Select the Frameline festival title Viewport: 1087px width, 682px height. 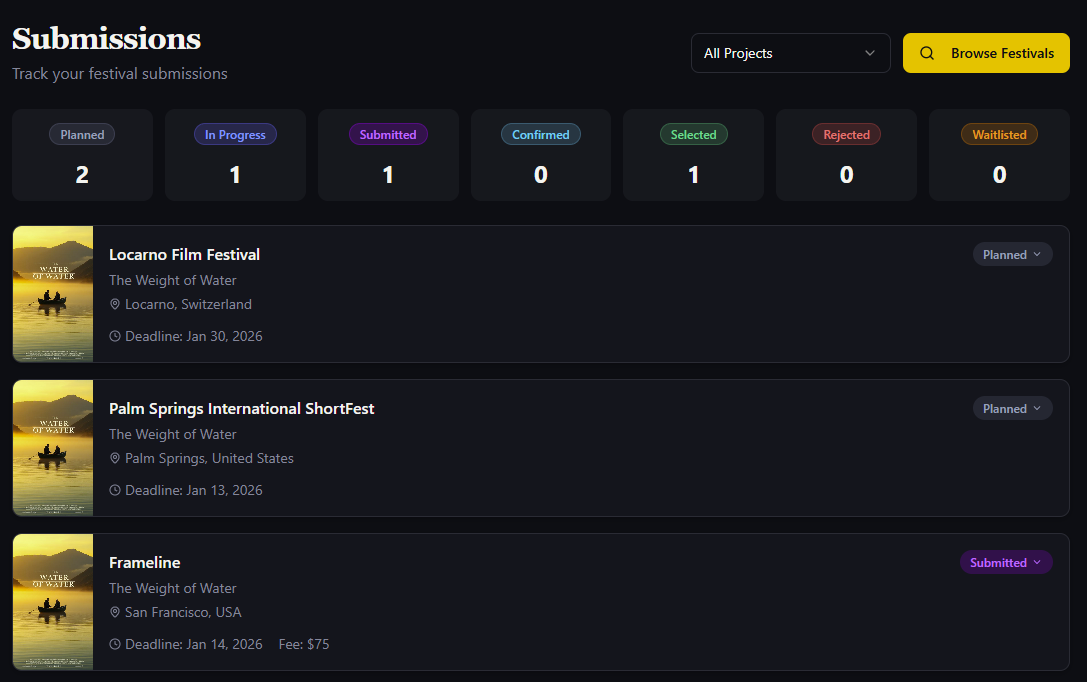(x=144, y=562)
